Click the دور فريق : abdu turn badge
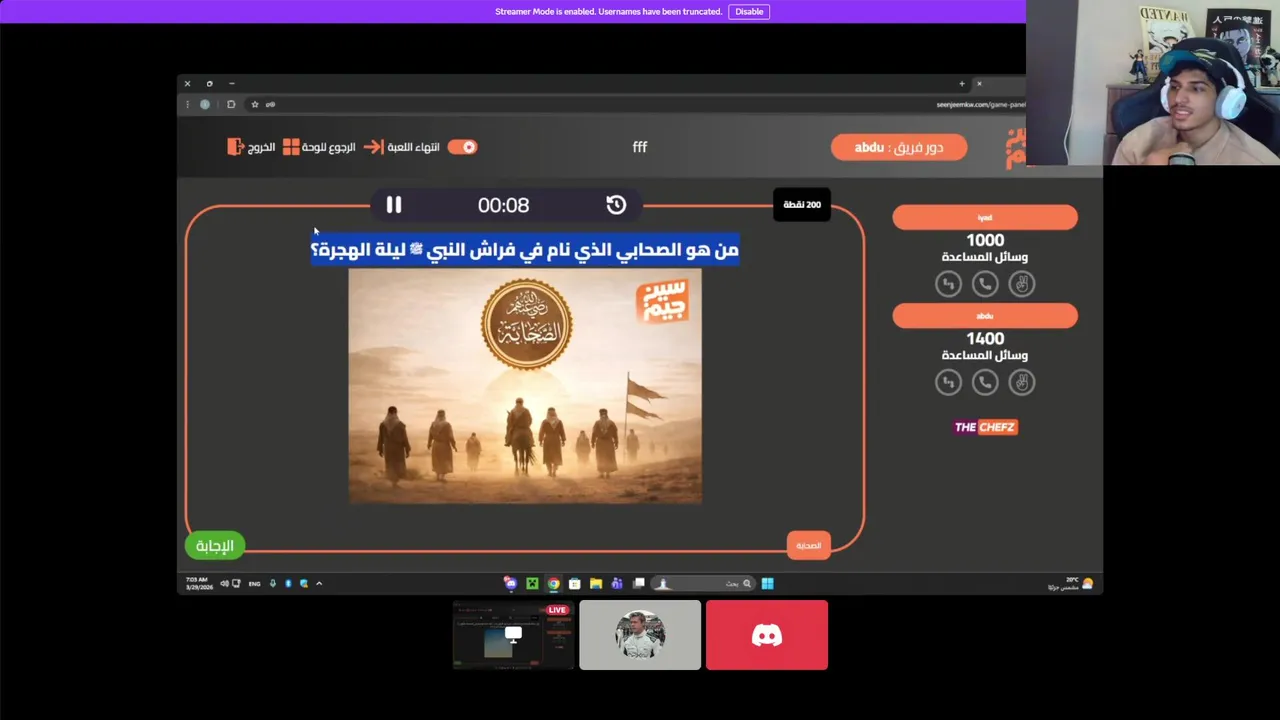Image resolution: width=1280 pixels, height=720 pixels. point(899,147)
